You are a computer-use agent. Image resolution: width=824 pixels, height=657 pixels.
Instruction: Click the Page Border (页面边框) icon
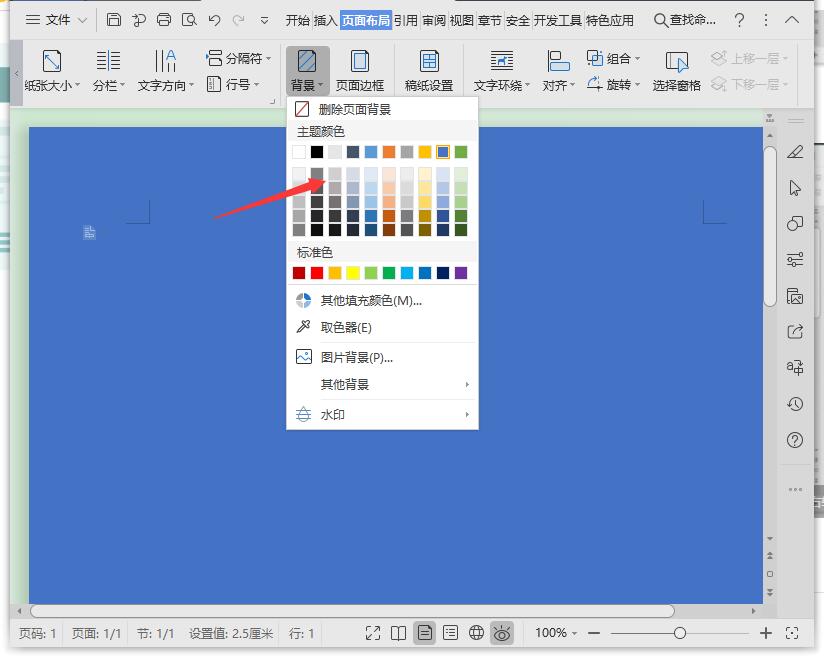pyautogui.click(x=359, y=62)
